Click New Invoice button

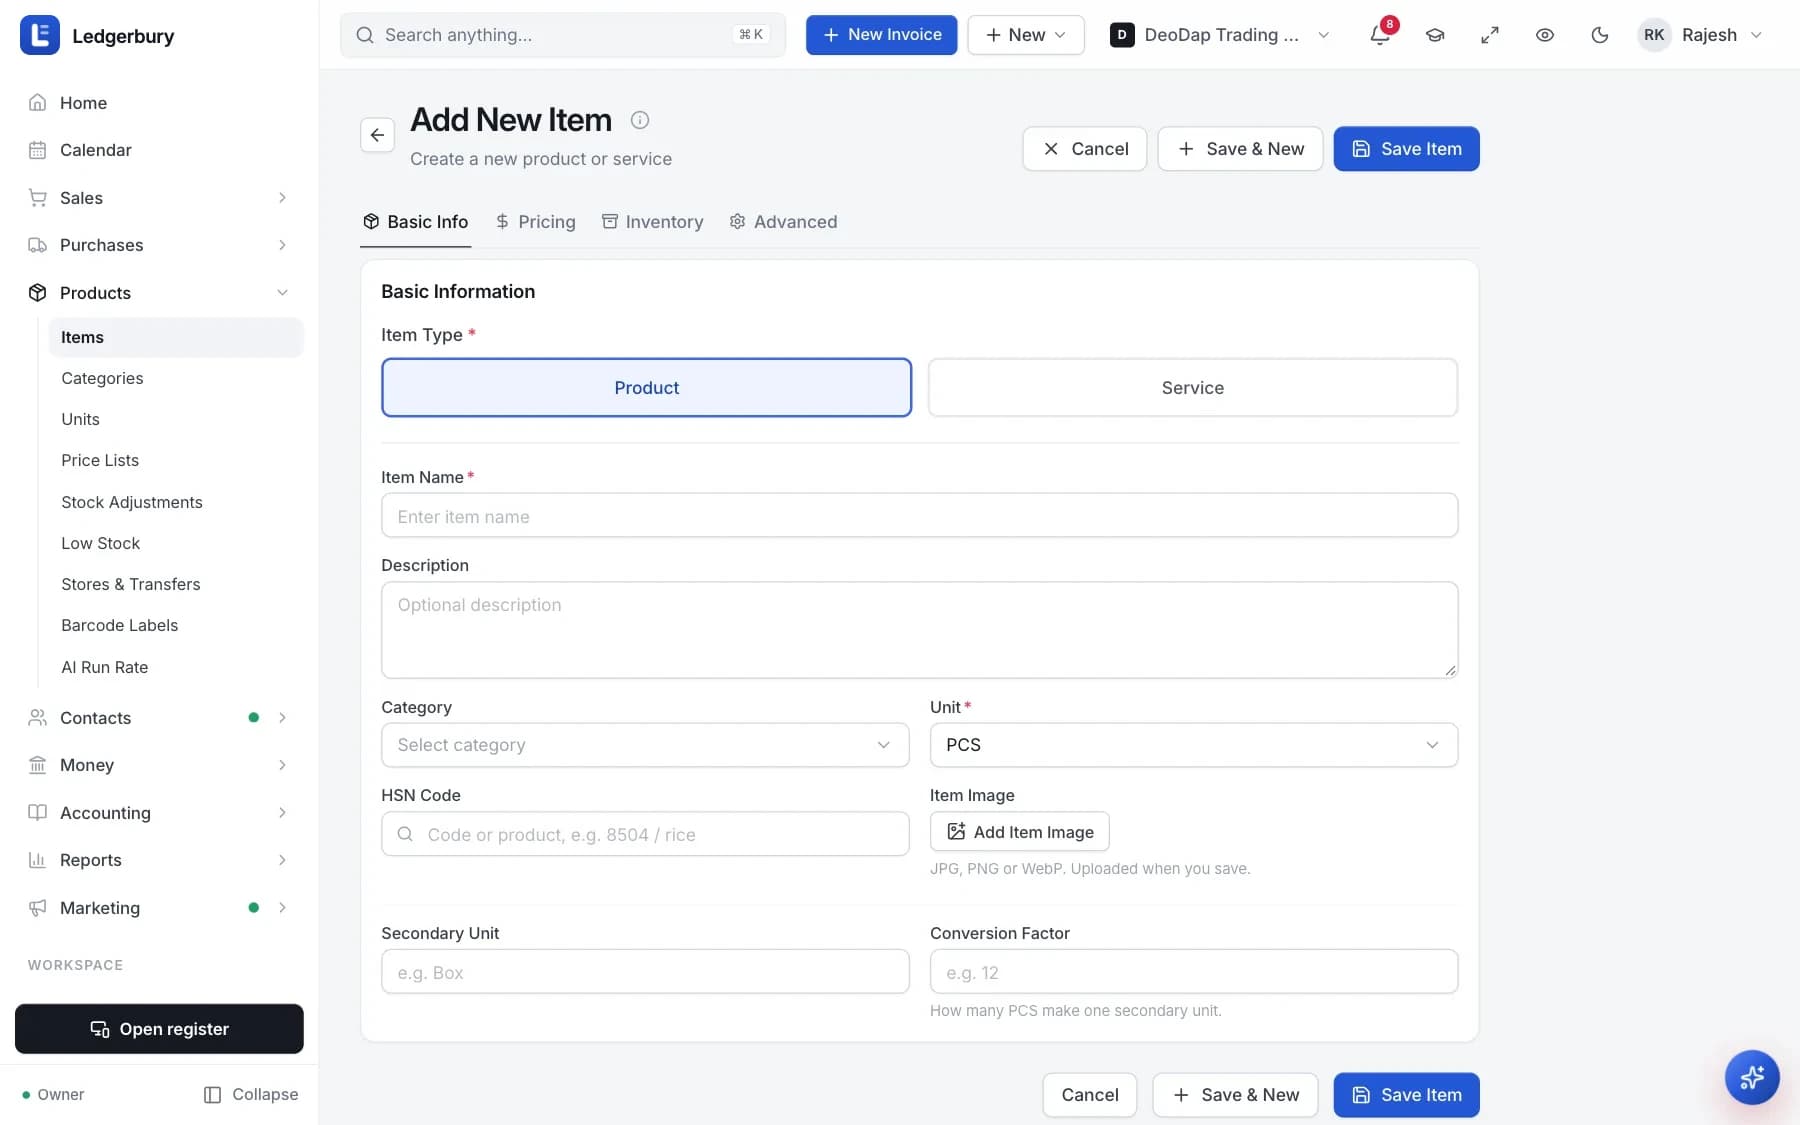(x=881, y=35)
